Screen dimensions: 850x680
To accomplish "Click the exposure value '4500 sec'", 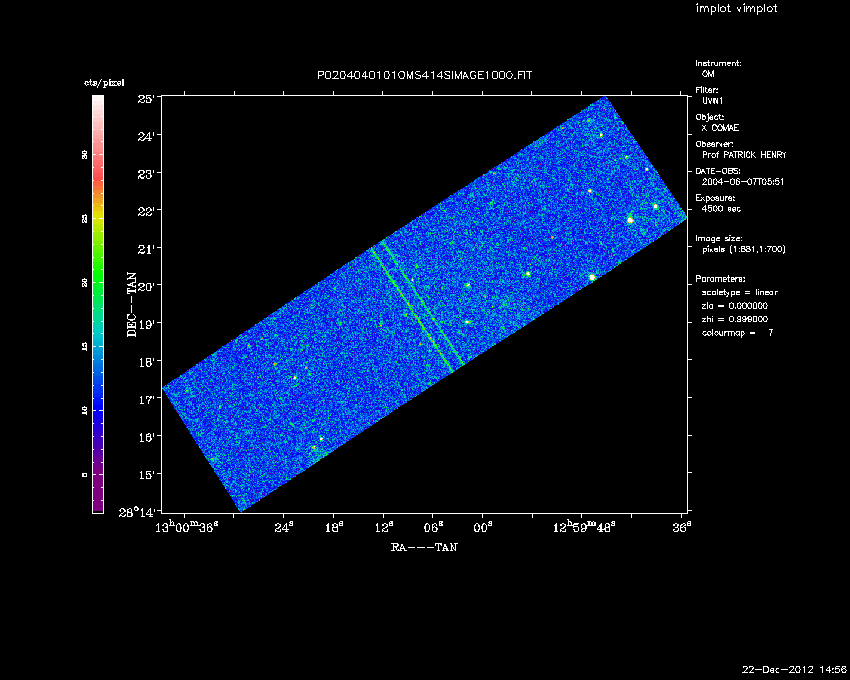I will pyautogui.click(x=721, y=209).
